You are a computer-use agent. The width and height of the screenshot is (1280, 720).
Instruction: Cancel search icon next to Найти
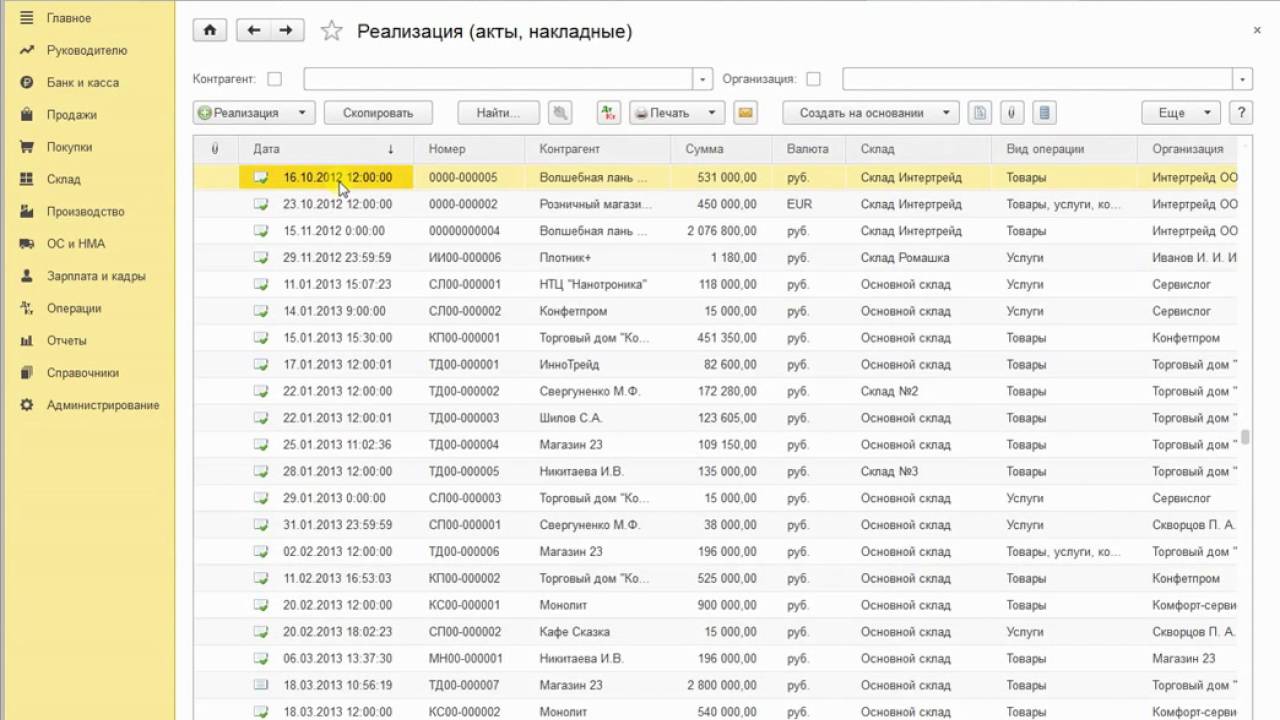560,113
